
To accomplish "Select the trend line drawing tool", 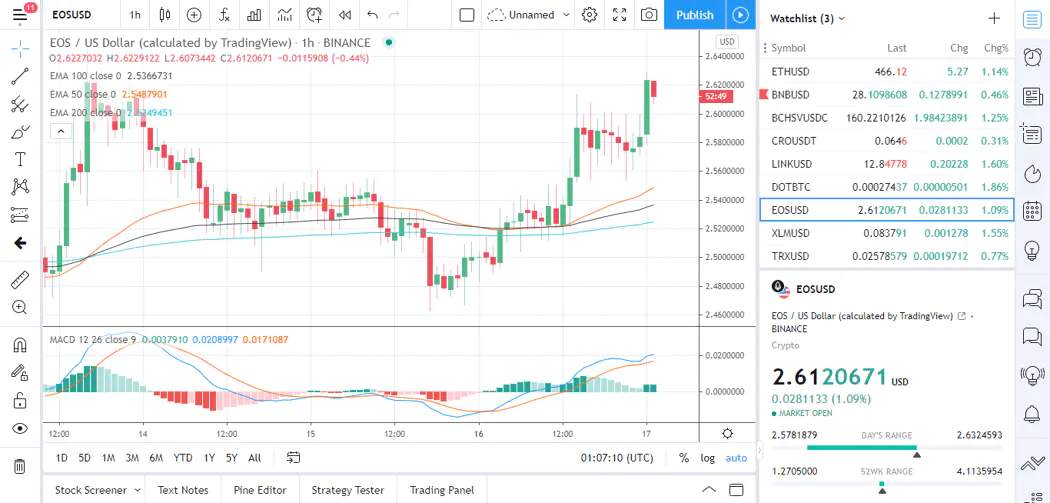I will (20, 76).
